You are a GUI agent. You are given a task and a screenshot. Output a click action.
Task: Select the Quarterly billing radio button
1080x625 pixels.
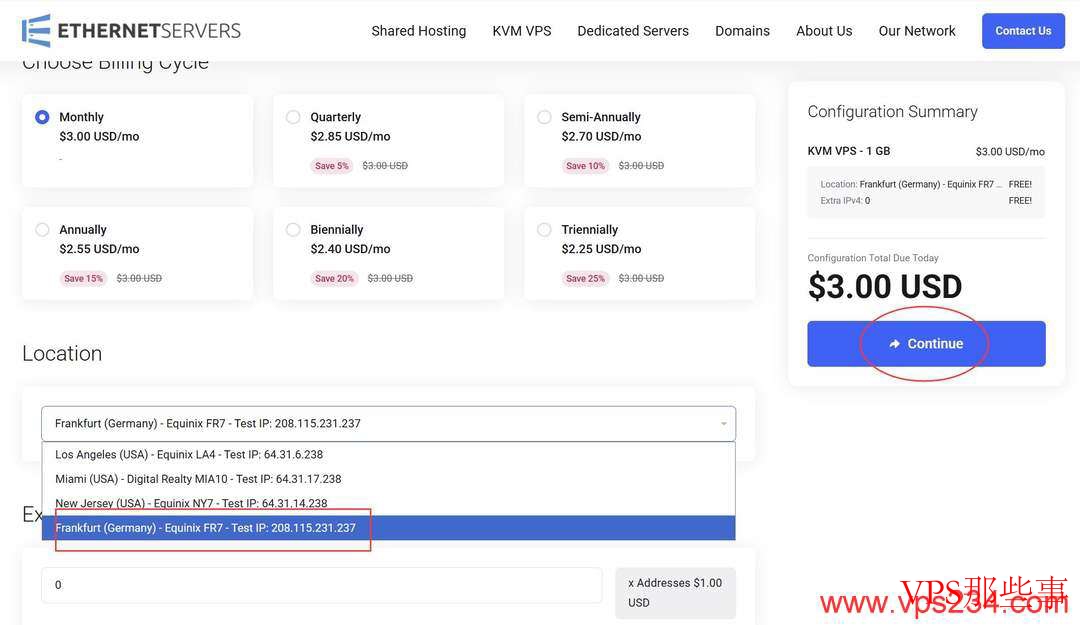pos(293,117)
